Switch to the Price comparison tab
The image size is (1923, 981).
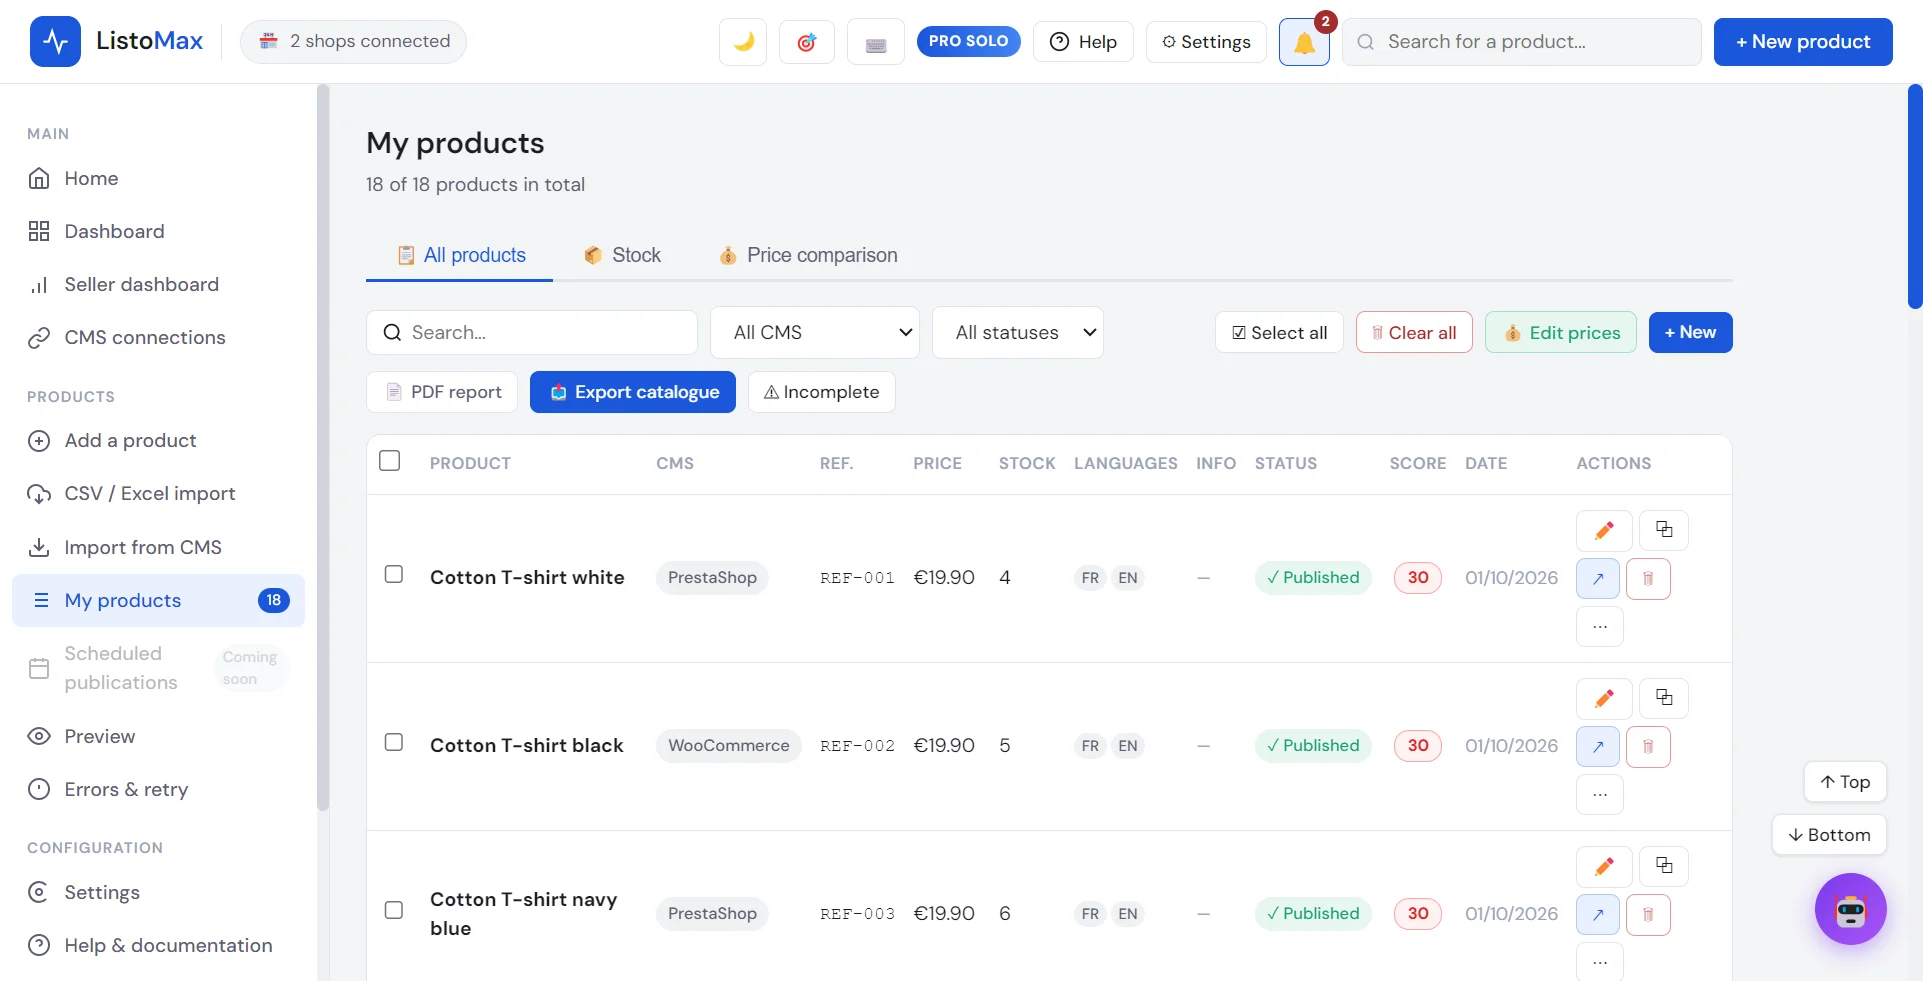point(808,256)
